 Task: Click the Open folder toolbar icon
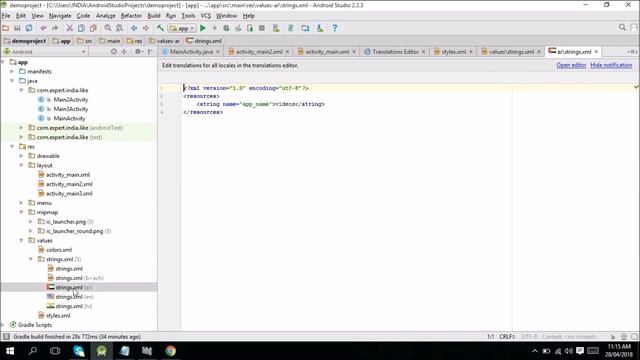(5, 28)
